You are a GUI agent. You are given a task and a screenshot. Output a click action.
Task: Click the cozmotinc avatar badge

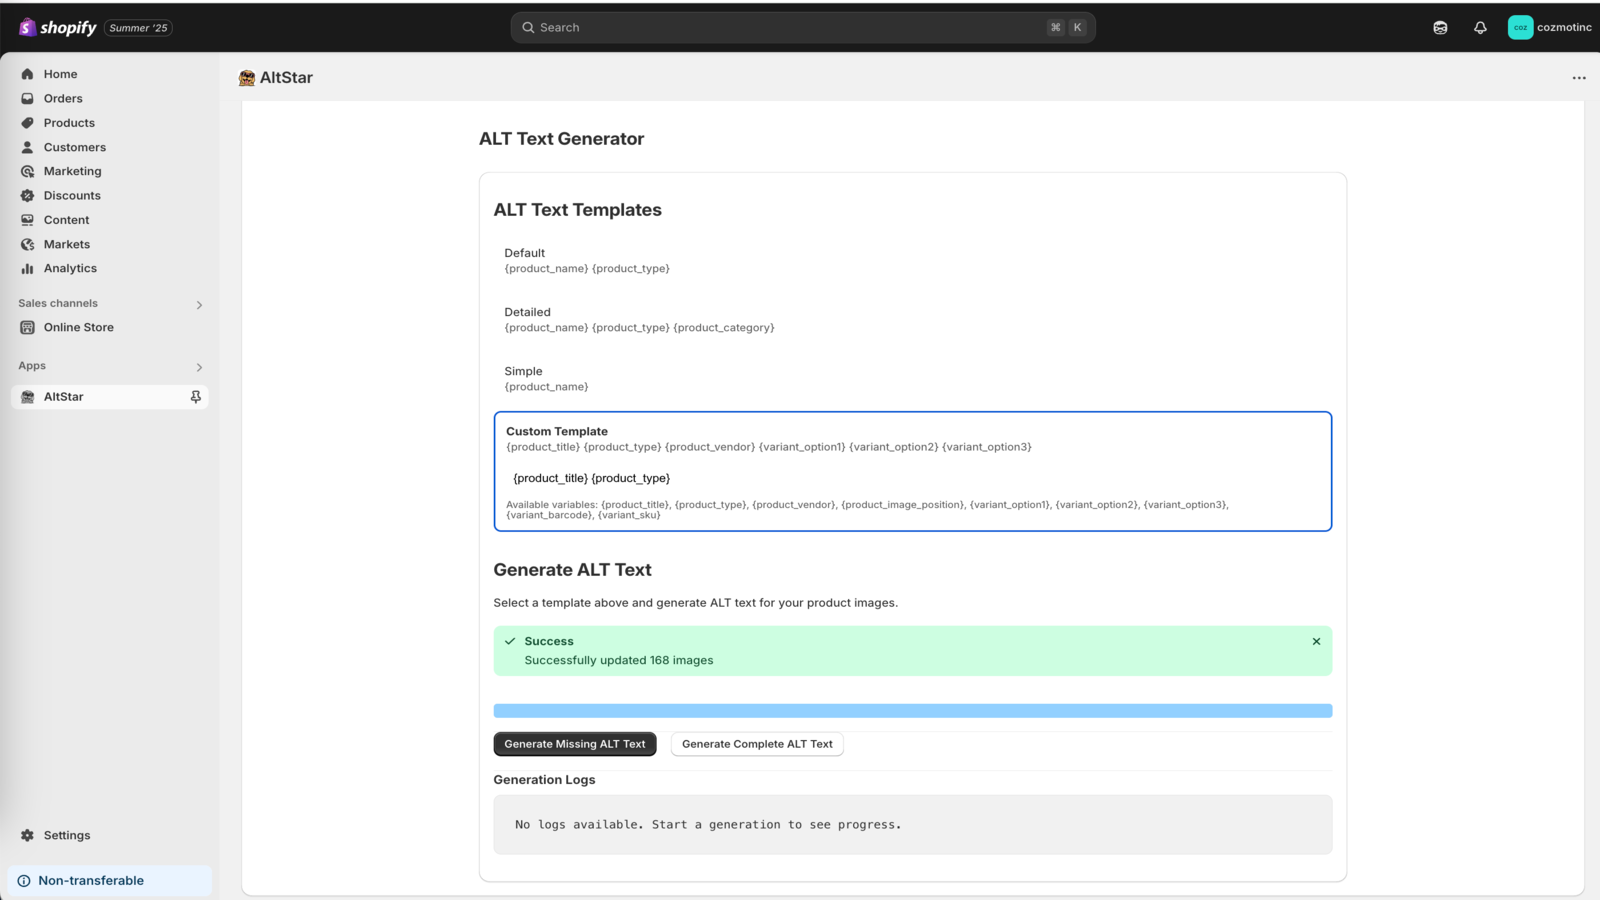tap(1520, 28)
